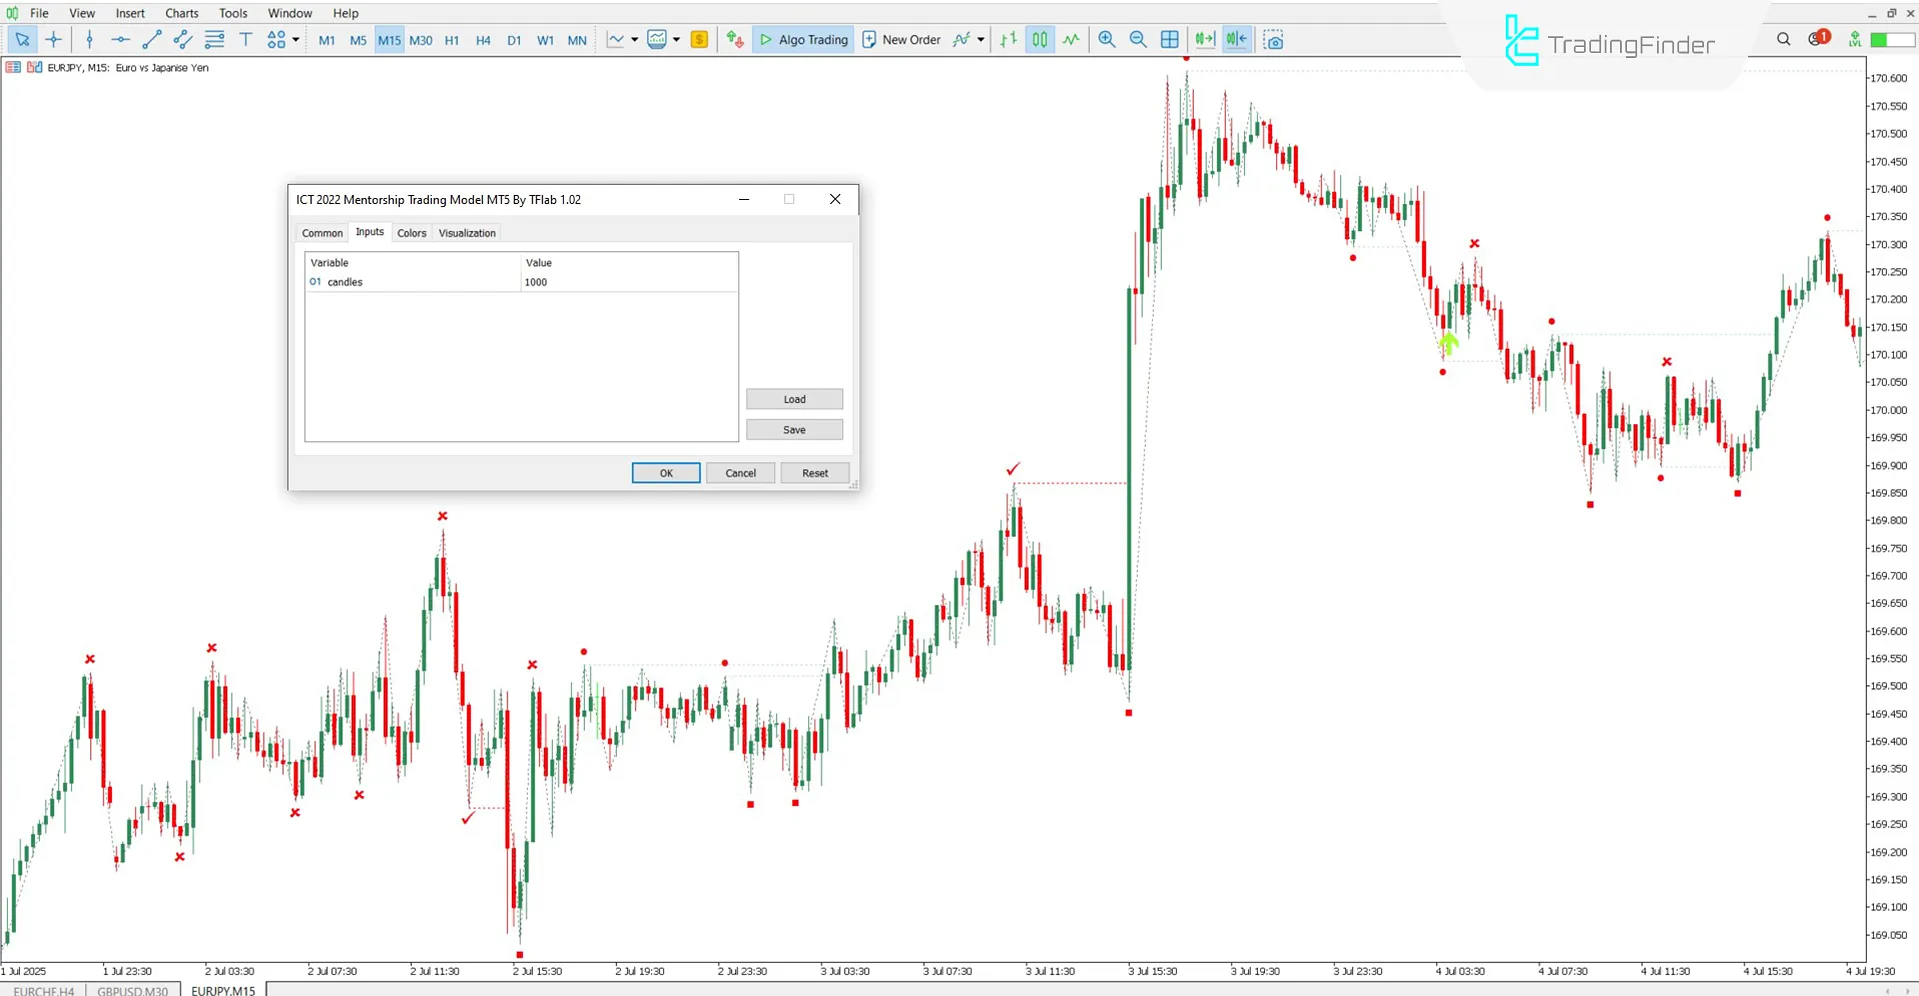
Task: Select the Trendline drawing tool
Action: click(152, 40)
